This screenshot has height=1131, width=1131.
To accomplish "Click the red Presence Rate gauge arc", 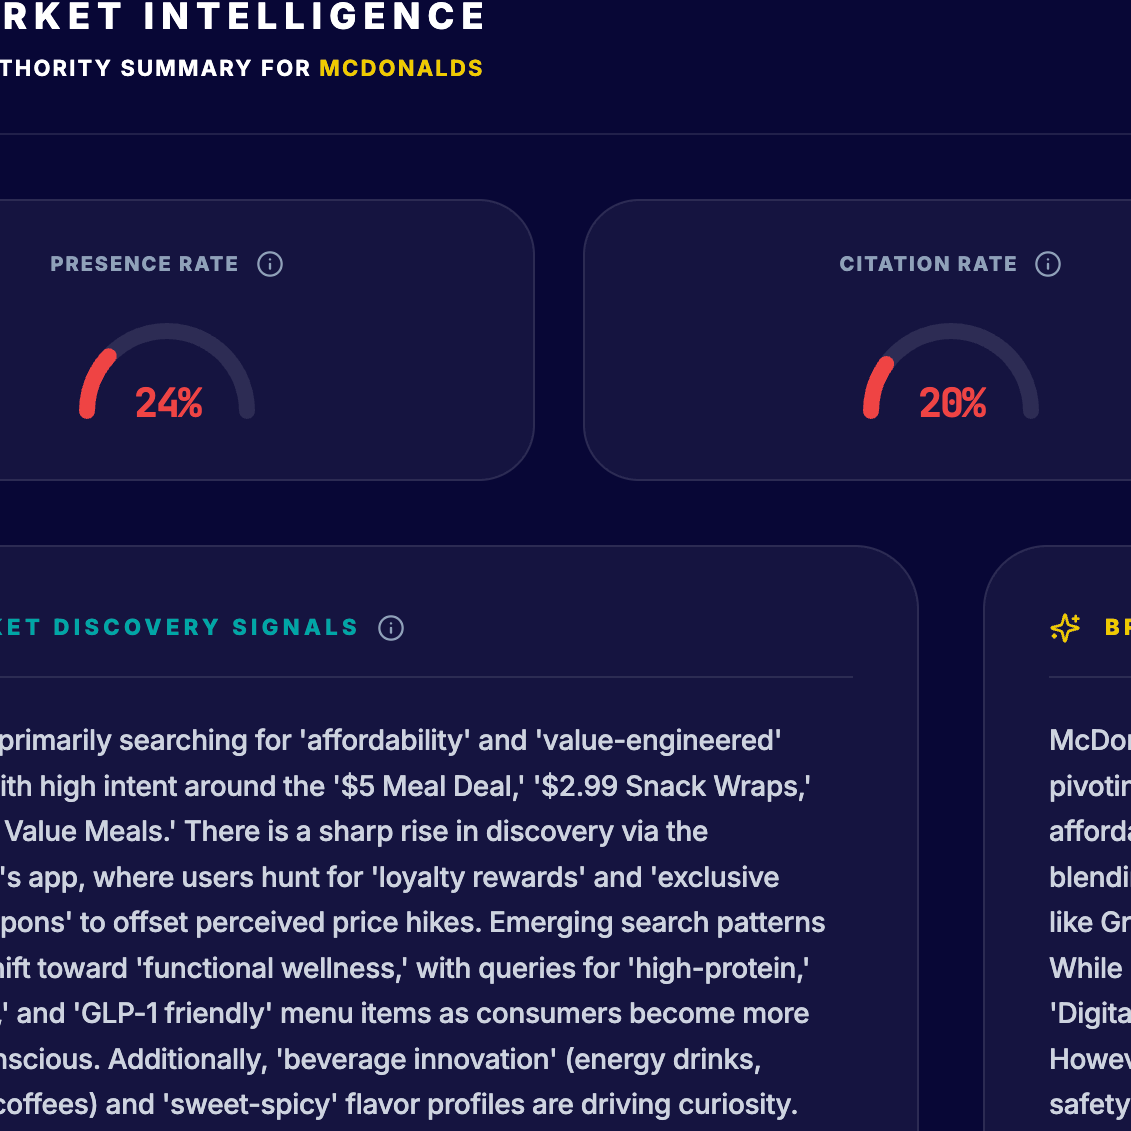I will pyautogui.click(x=94, y=380).
